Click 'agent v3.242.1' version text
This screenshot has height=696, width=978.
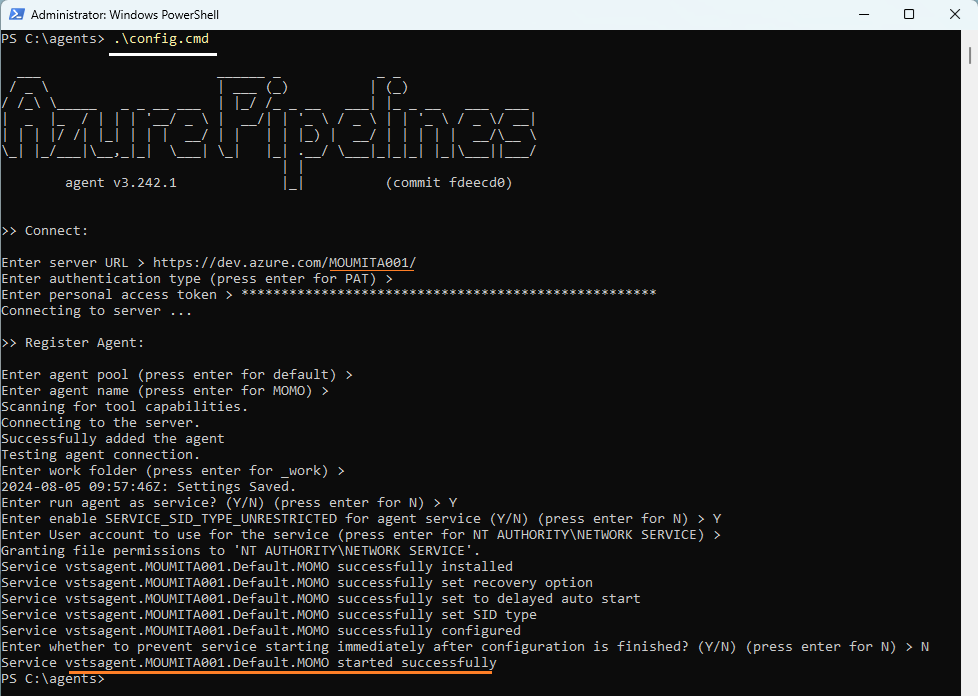[x=121, y=183]
